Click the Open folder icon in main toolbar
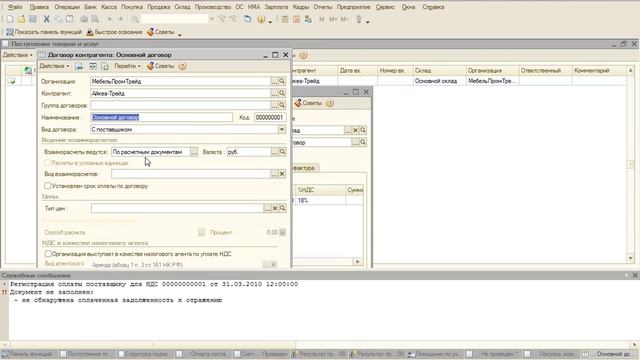 [x=21, y=19]
